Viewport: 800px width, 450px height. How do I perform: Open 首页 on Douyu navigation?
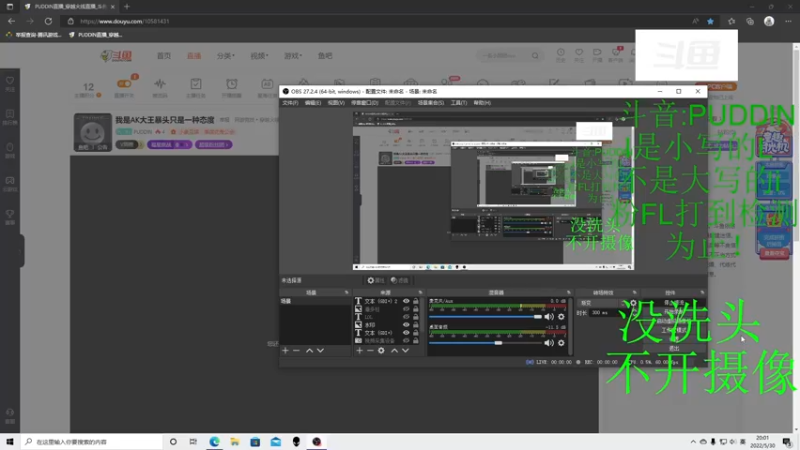click(164, 56)
